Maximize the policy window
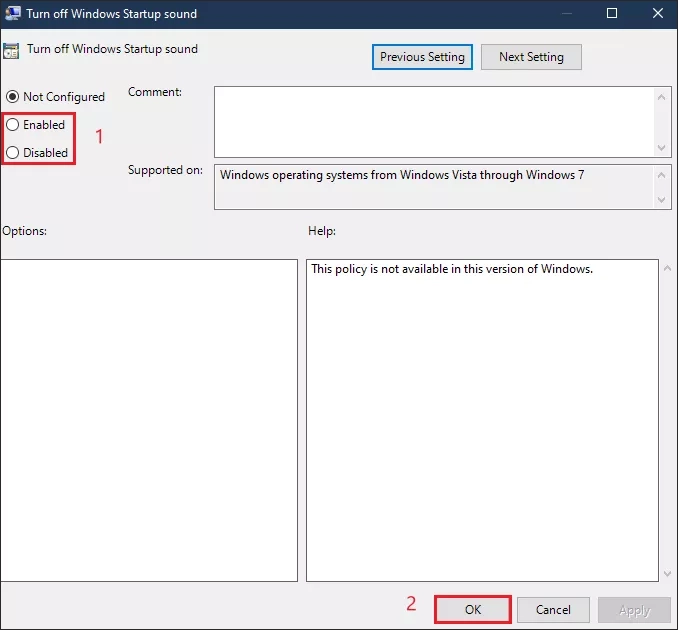 [x=612, y=13]
